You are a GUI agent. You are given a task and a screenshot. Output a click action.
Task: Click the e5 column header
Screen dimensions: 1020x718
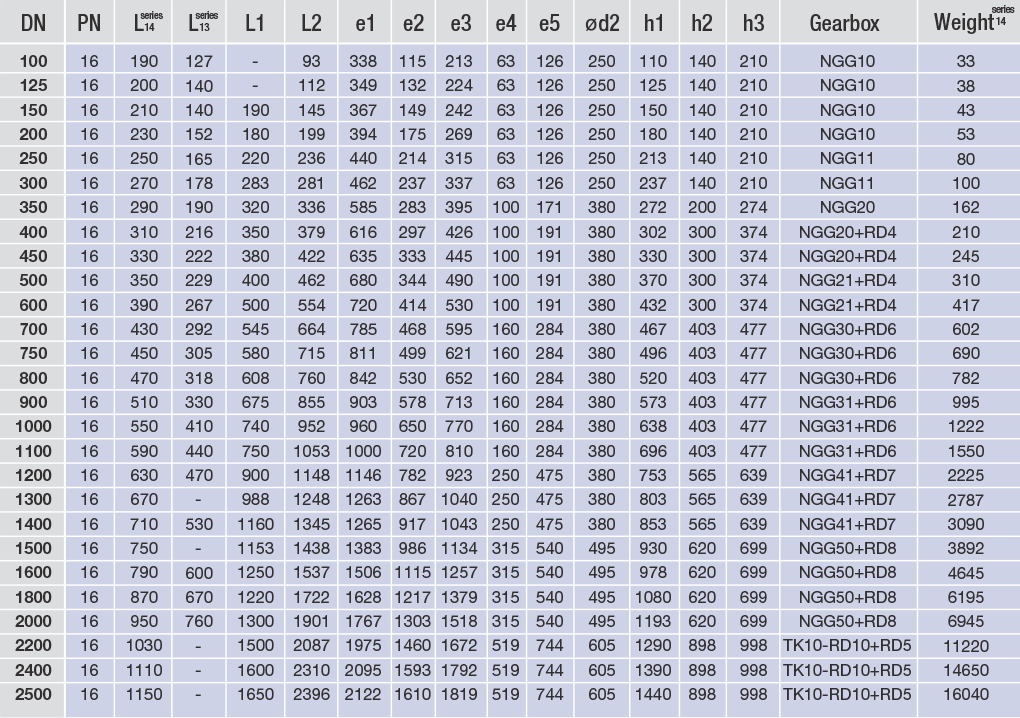(x=549, y=23)
